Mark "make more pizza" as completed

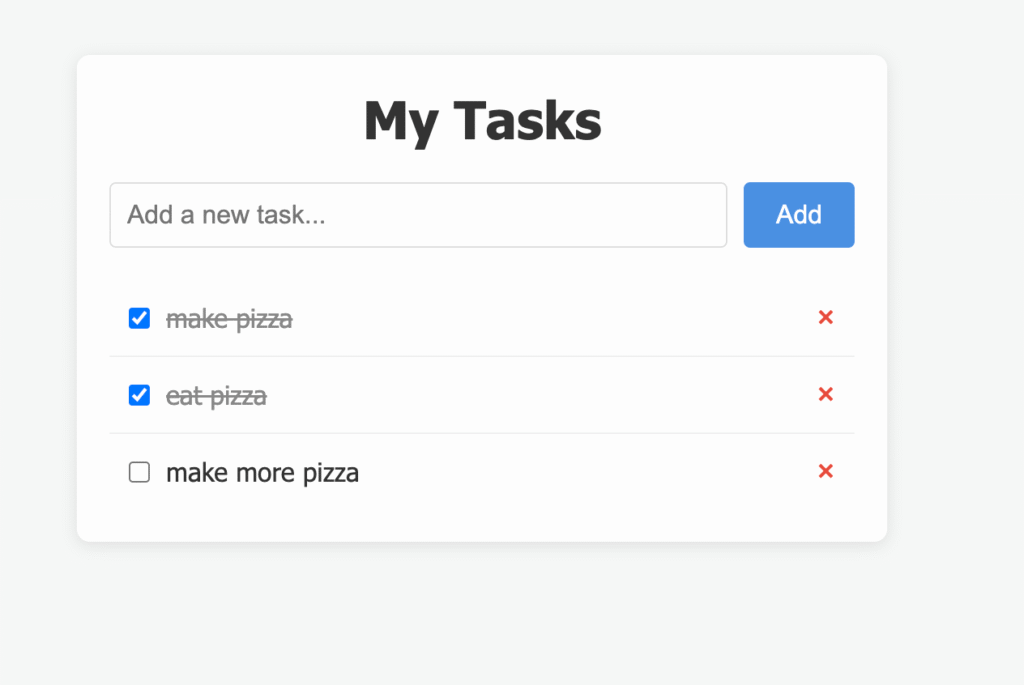[139, 472]
